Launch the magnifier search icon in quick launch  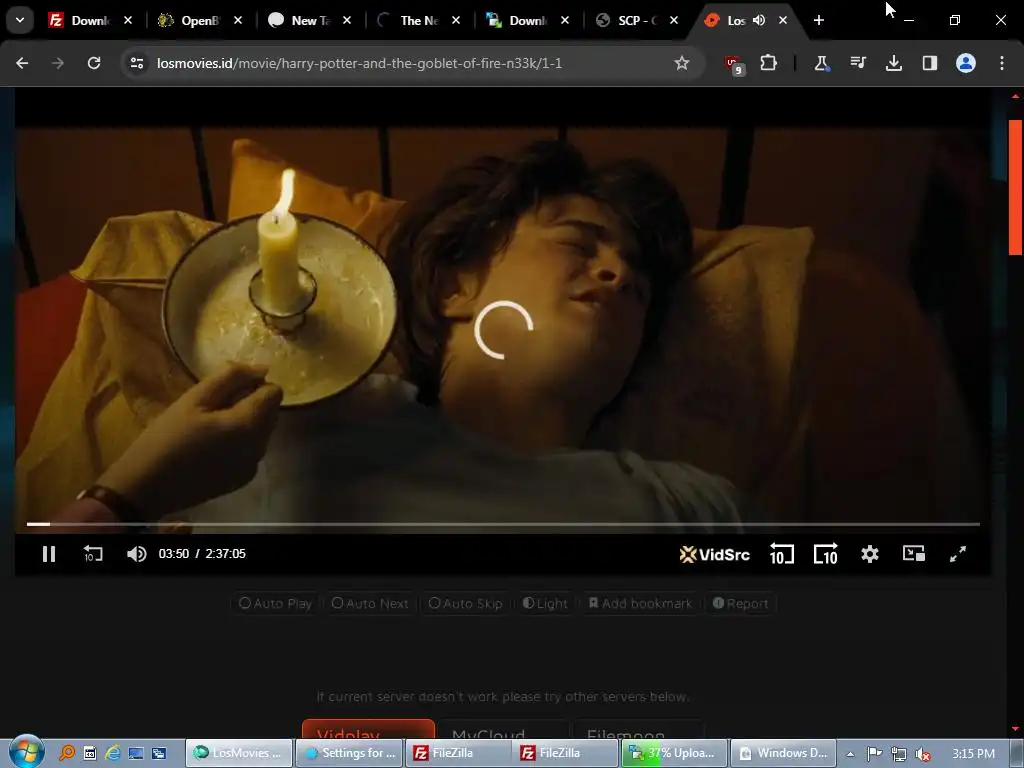click(x=67, y=753)
